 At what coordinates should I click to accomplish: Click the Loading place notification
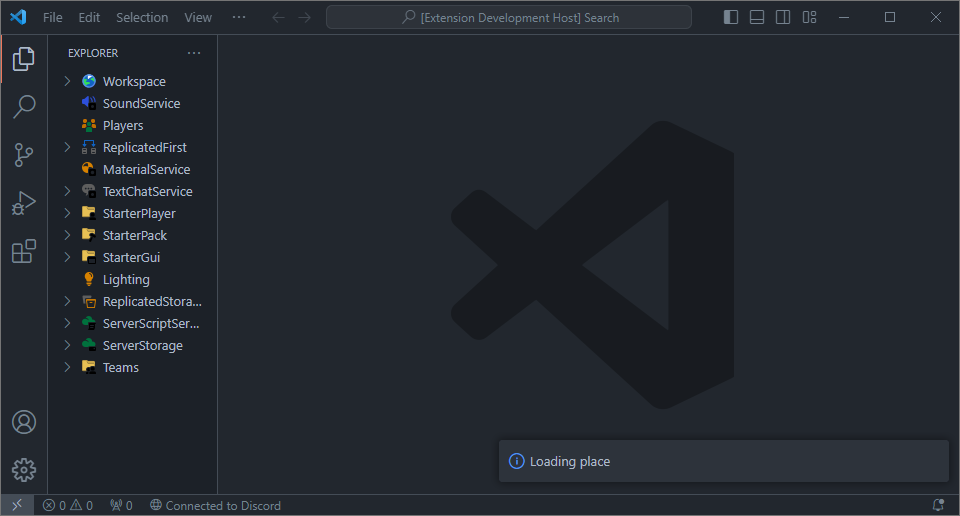click(724, 461)
